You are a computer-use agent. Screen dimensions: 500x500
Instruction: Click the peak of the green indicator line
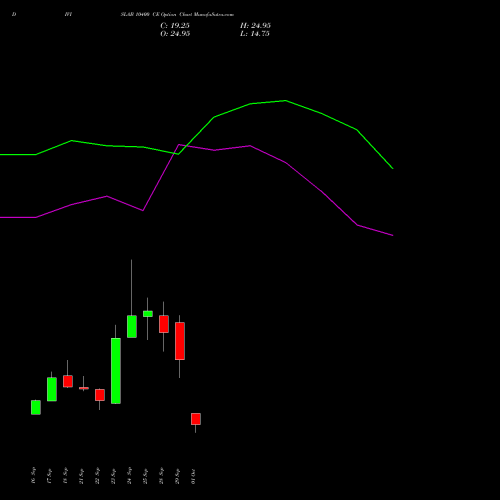tap(285, 100)
